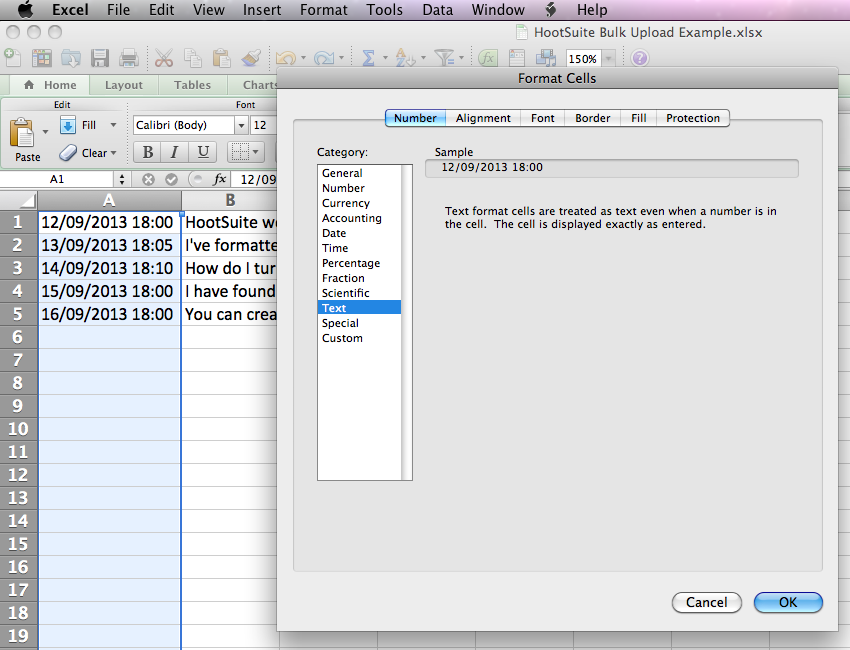
Task: Select the Currency category
Action: 359,203
